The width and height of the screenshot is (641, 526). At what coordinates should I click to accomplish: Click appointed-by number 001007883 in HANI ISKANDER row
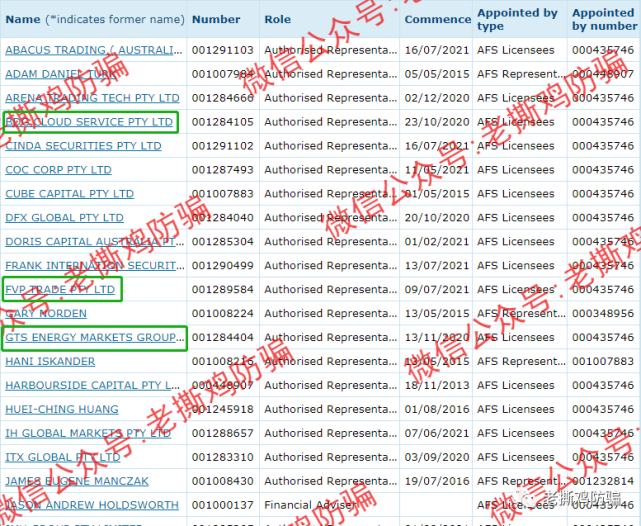[x=603, y=361]
